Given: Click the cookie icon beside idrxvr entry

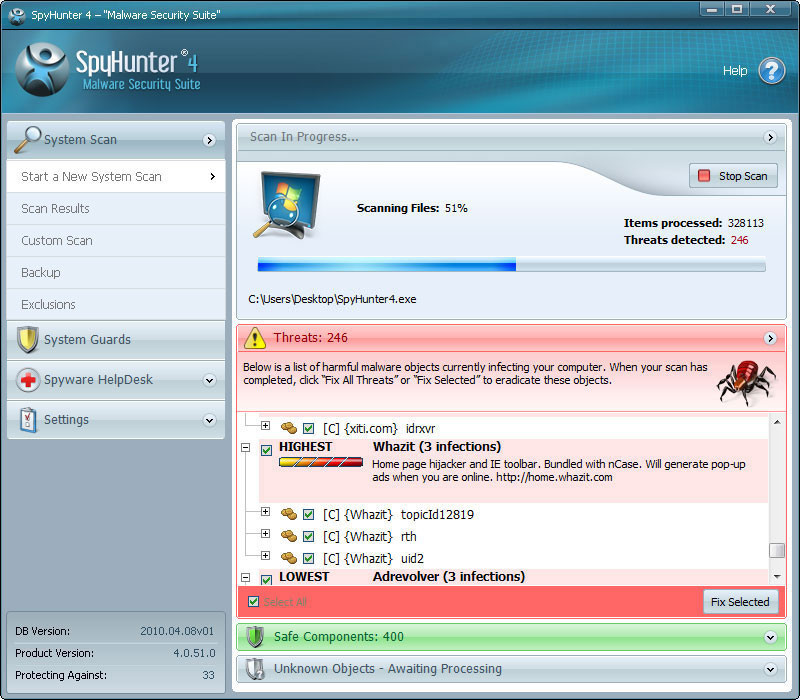Looking at the screenshot, I should [x=289, y=428].
